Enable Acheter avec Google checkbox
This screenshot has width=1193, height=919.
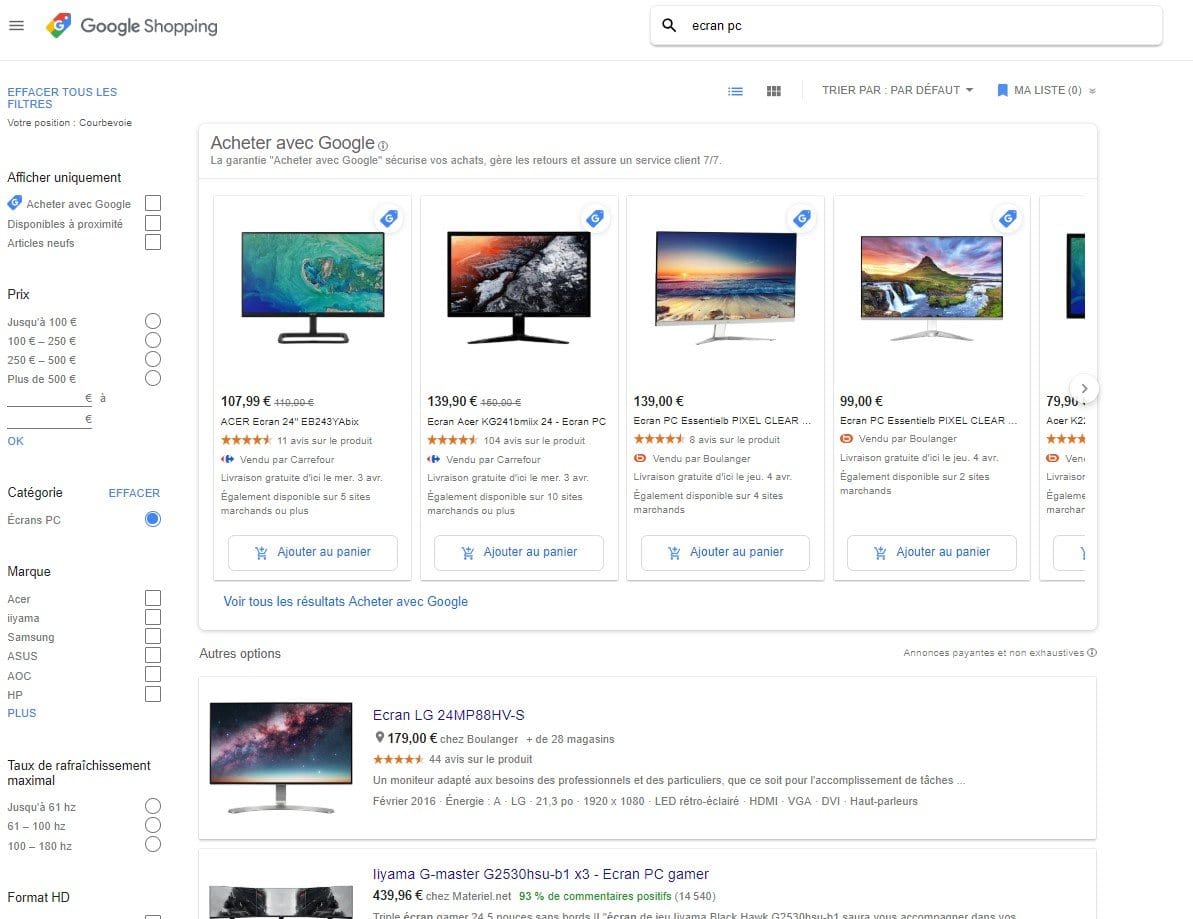(x=153, y=203)
